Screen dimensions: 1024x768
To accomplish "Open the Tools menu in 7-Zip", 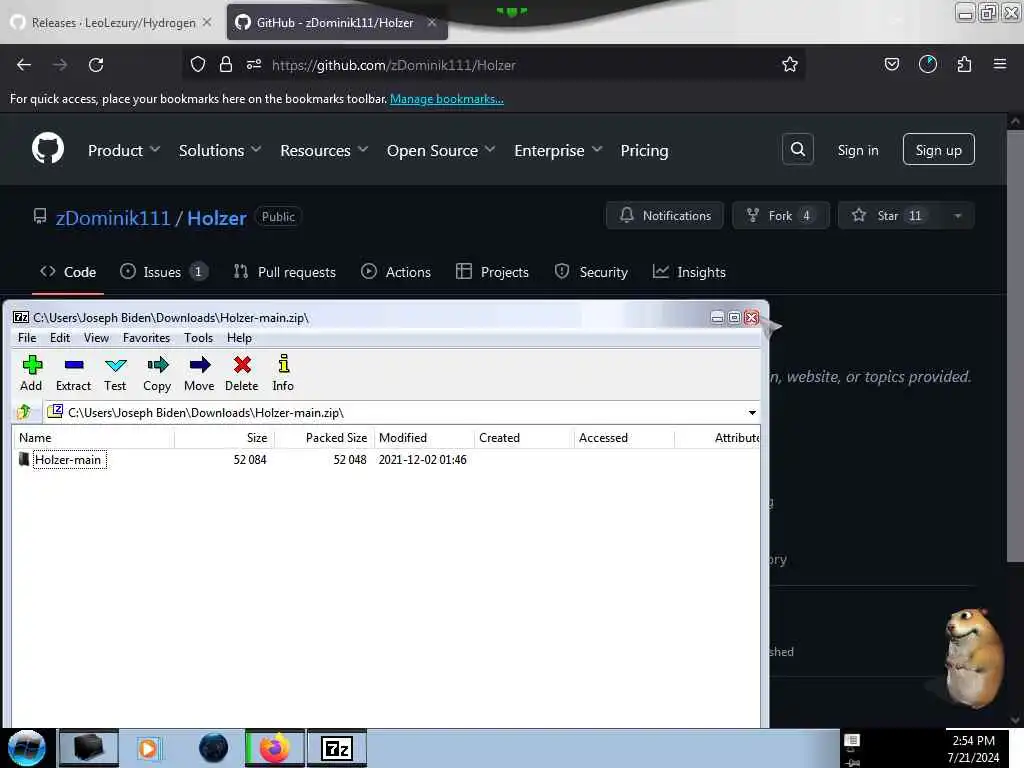I will click(199, 338).
